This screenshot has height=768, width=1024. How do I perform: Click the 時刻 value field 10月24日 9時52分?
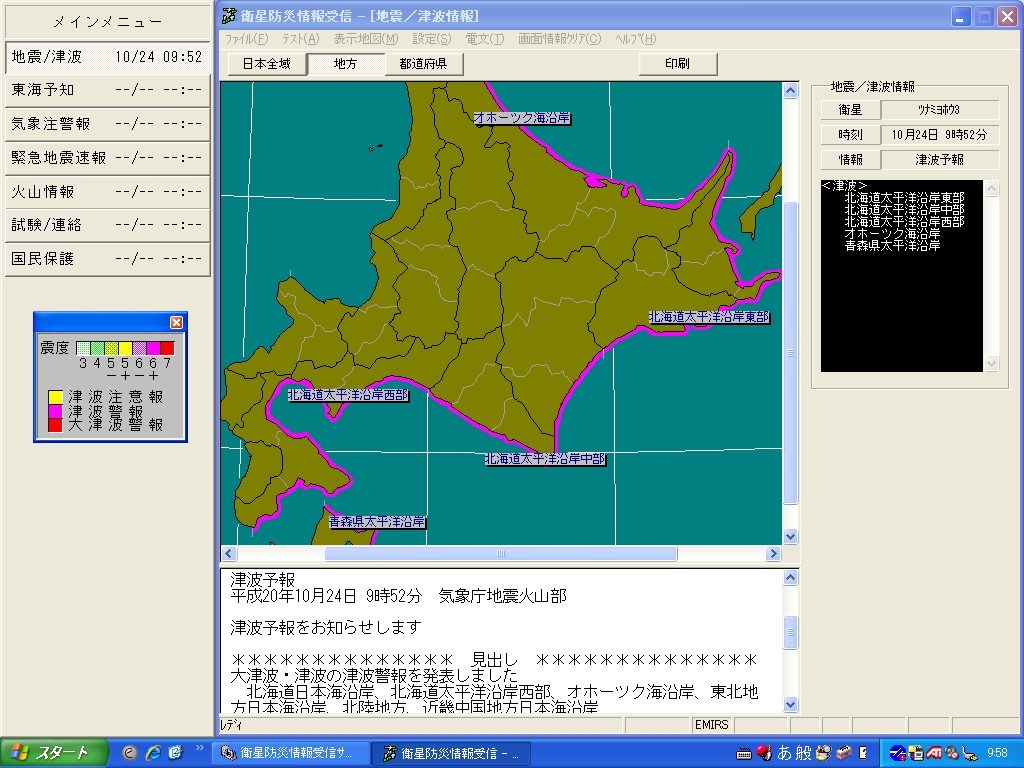click(x=939, y=135)
